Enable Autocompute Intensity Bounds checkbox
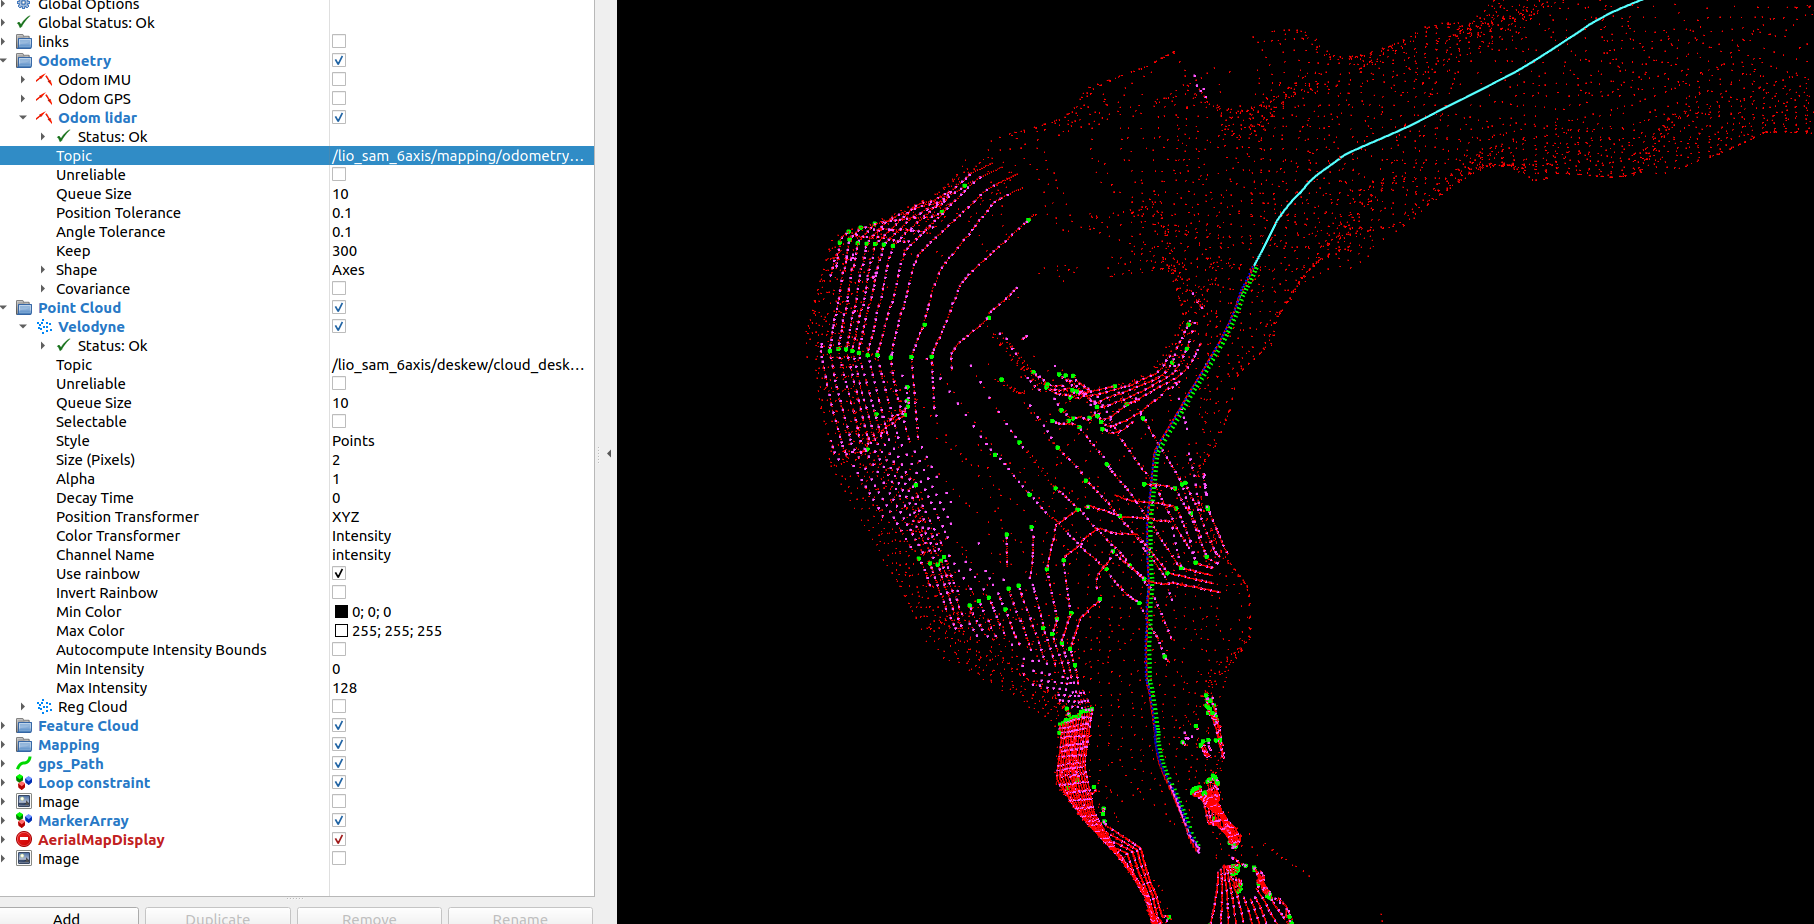The height and width of the screenshot is (924, 1814). pyautogui.click(x=339, y=649)
